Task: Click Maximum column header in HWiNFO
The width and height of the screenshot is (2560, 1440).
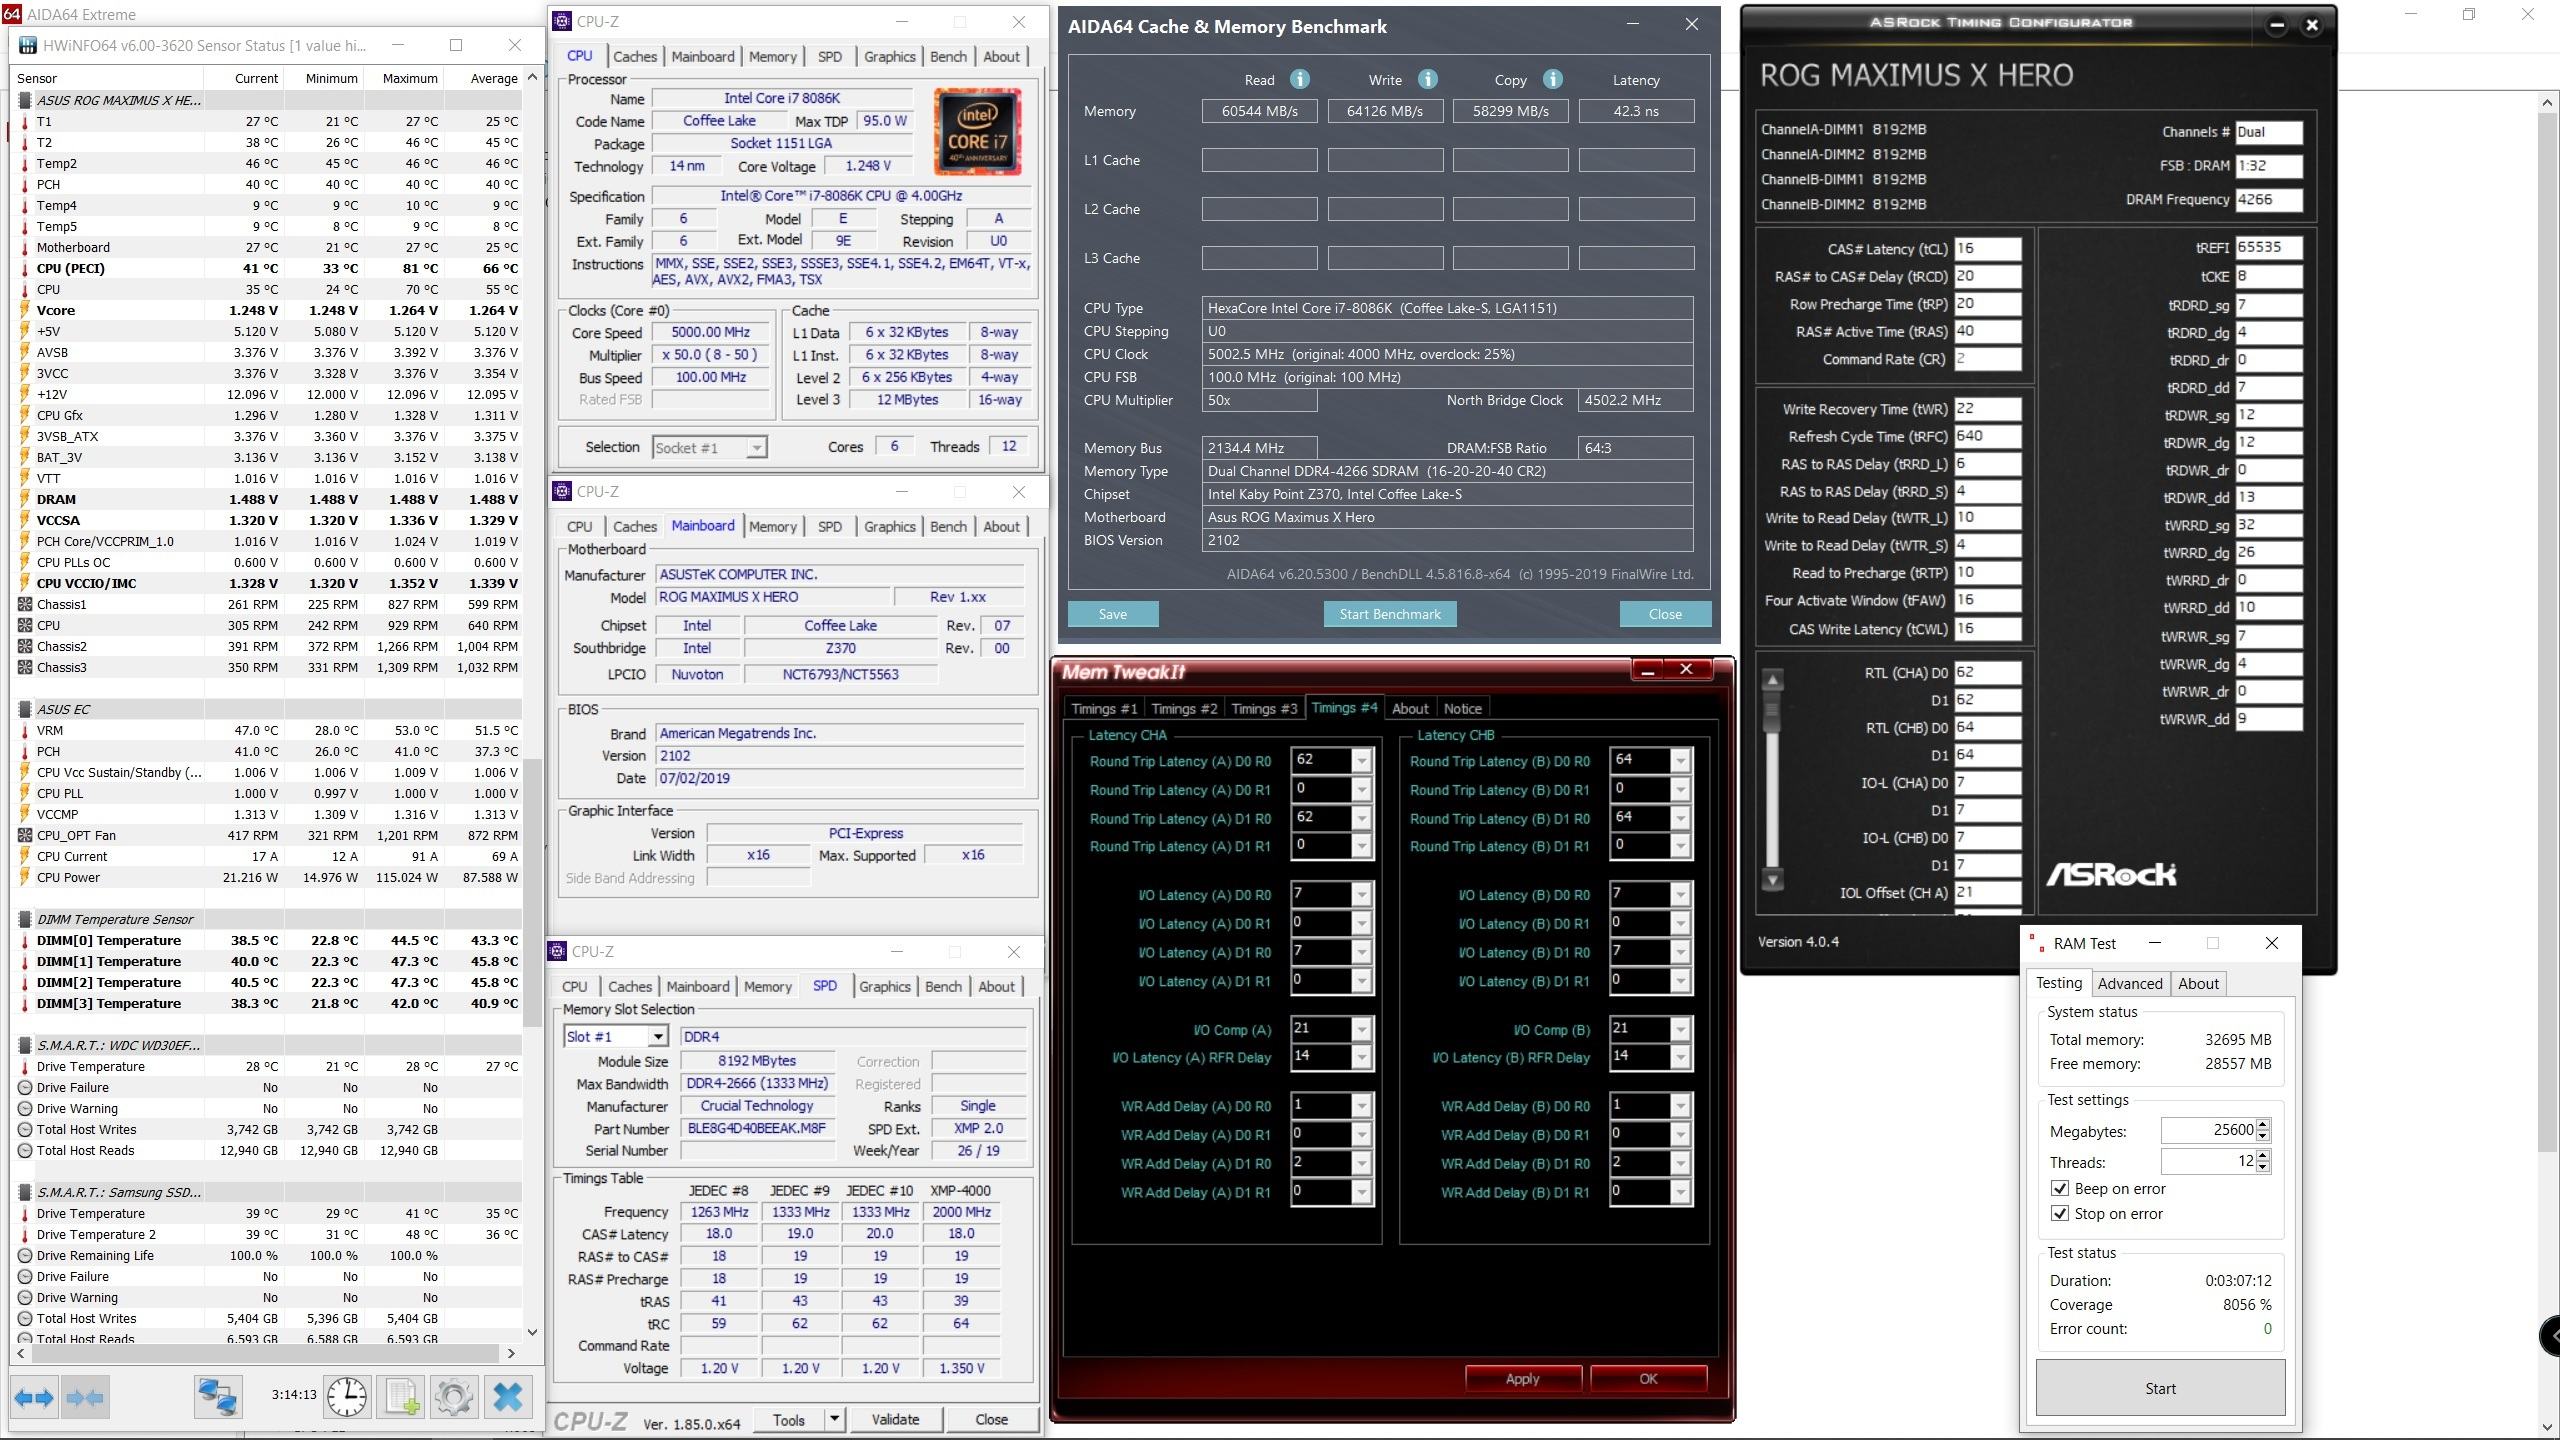Action: coord(403,78)
